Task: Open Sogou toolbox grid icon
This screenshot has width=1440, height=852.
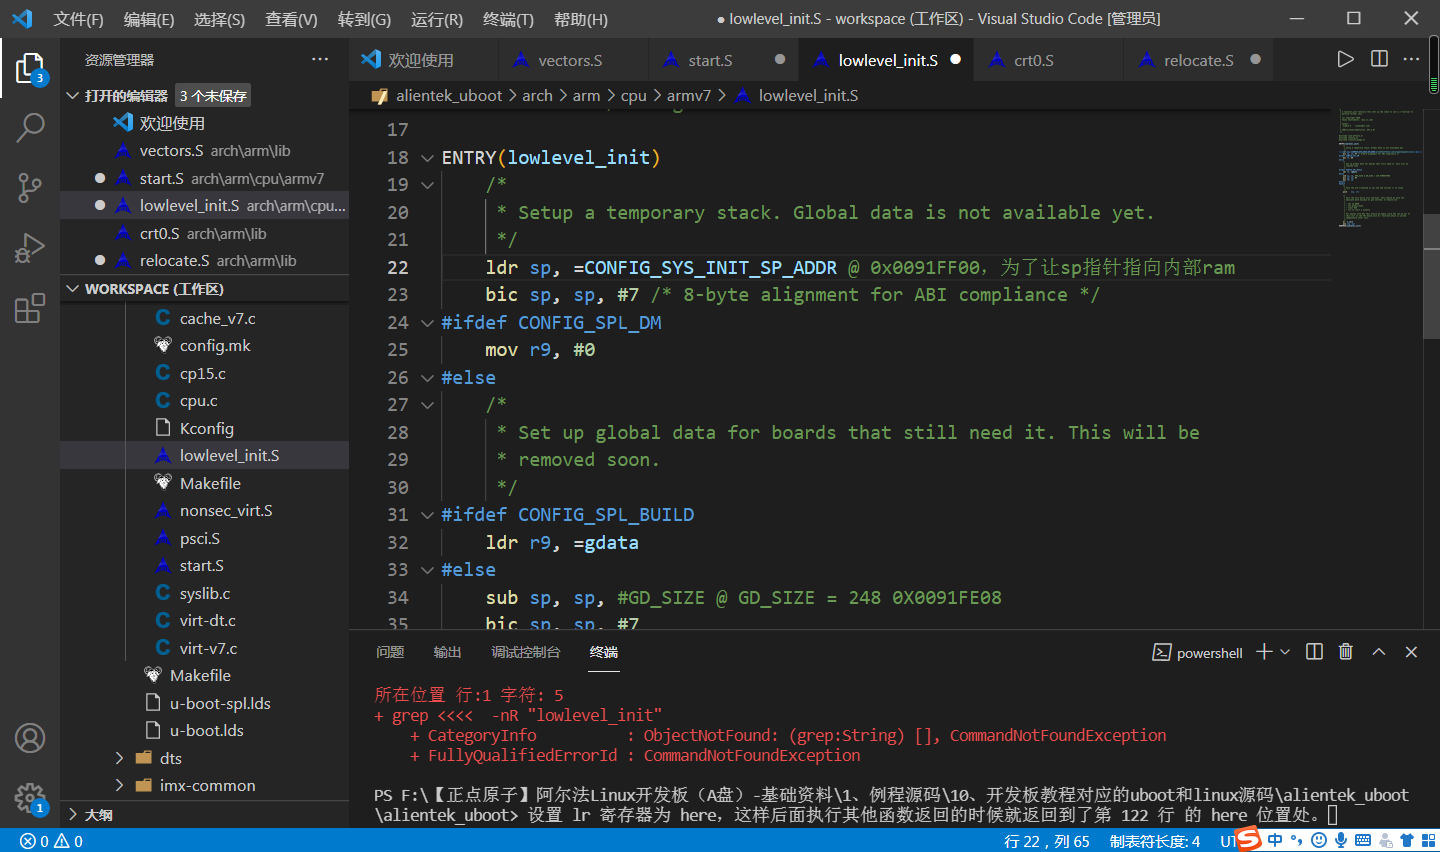Action: tap(1428, 841)
